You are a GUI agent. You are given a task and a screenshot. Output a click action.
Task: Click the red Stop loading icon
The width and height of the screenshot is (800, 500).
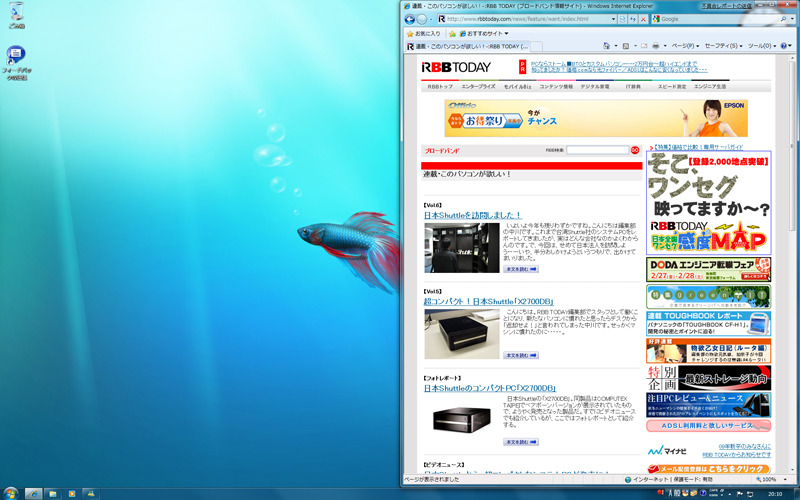coord(643,19)
